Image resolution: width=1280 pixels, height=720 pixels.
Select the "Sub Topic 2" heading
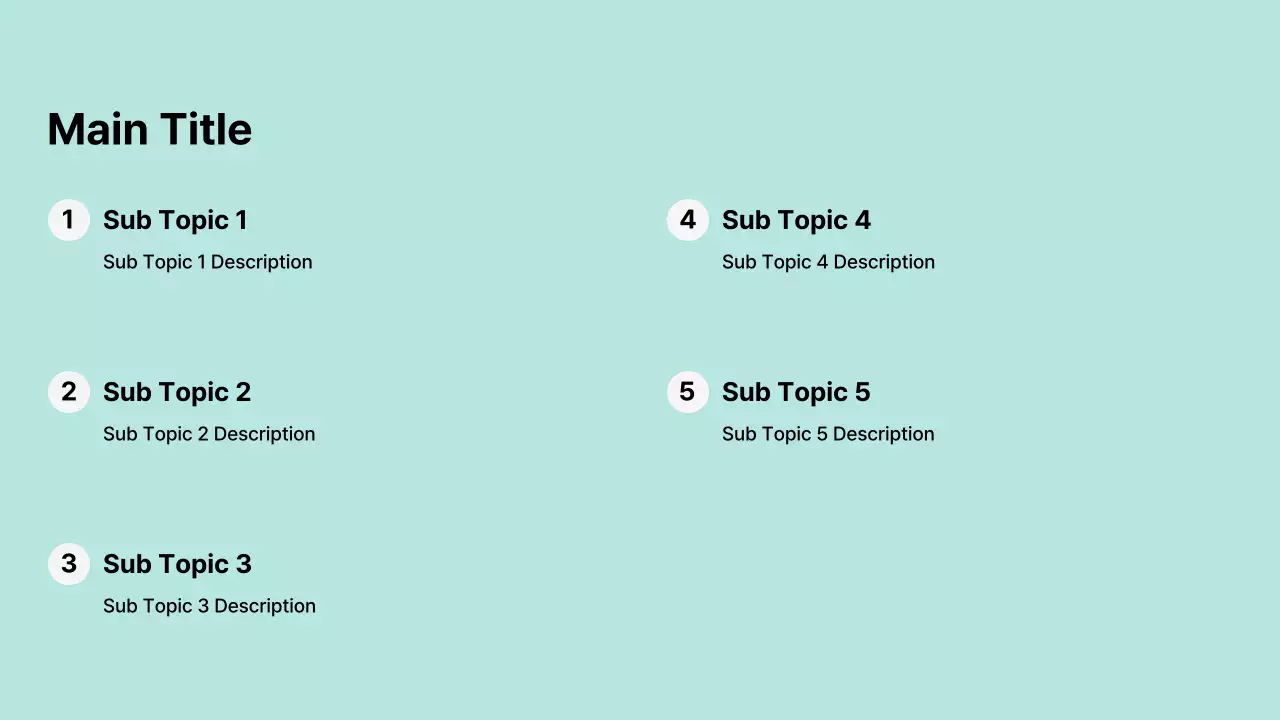[x=177, y=392]
